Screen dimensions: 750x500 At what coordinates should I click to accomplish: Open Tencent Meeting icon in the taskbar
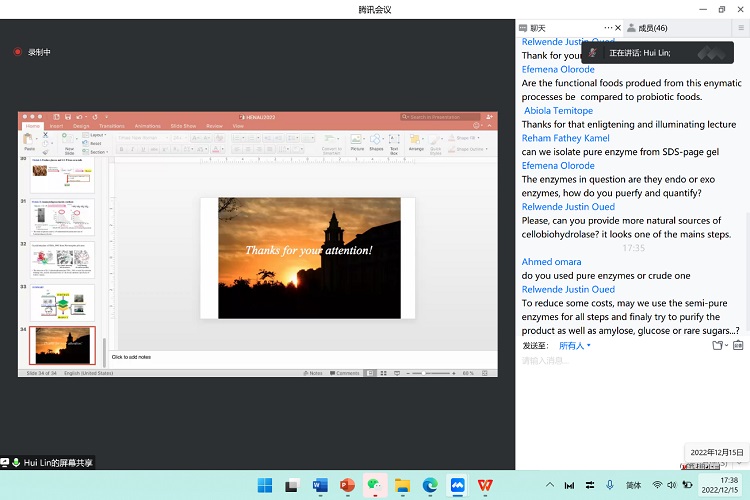457,485
